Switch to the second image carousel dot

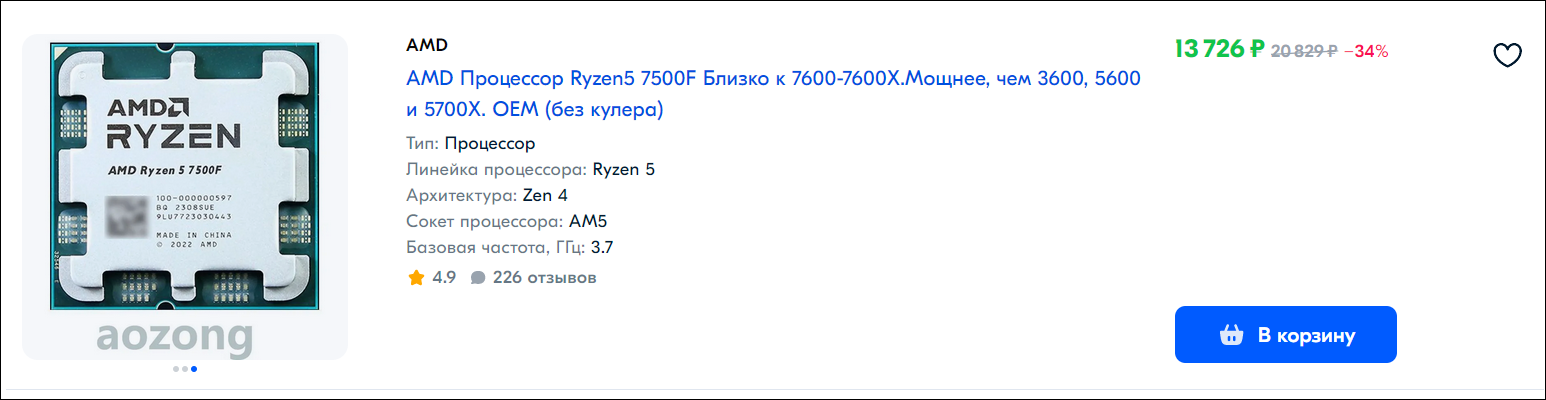pyautogui.click(x=184, y=369)
